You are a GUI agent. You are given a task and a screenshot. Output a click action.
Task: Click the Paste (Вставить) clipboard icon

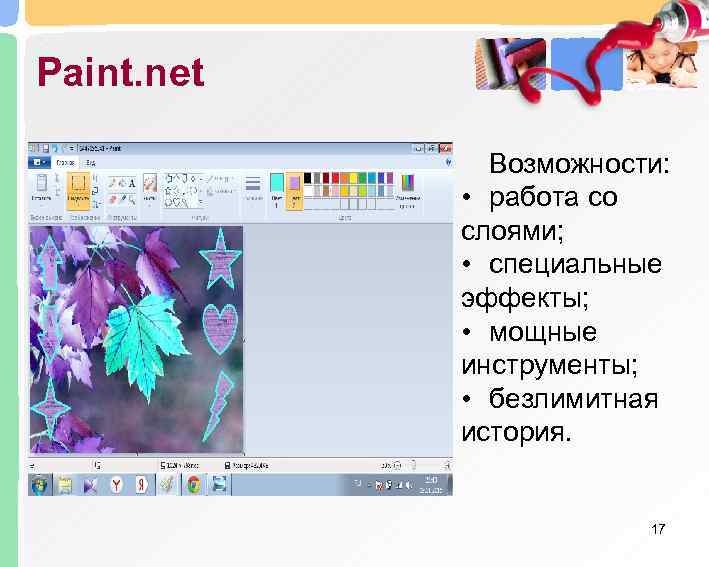[x=41, y=183]
